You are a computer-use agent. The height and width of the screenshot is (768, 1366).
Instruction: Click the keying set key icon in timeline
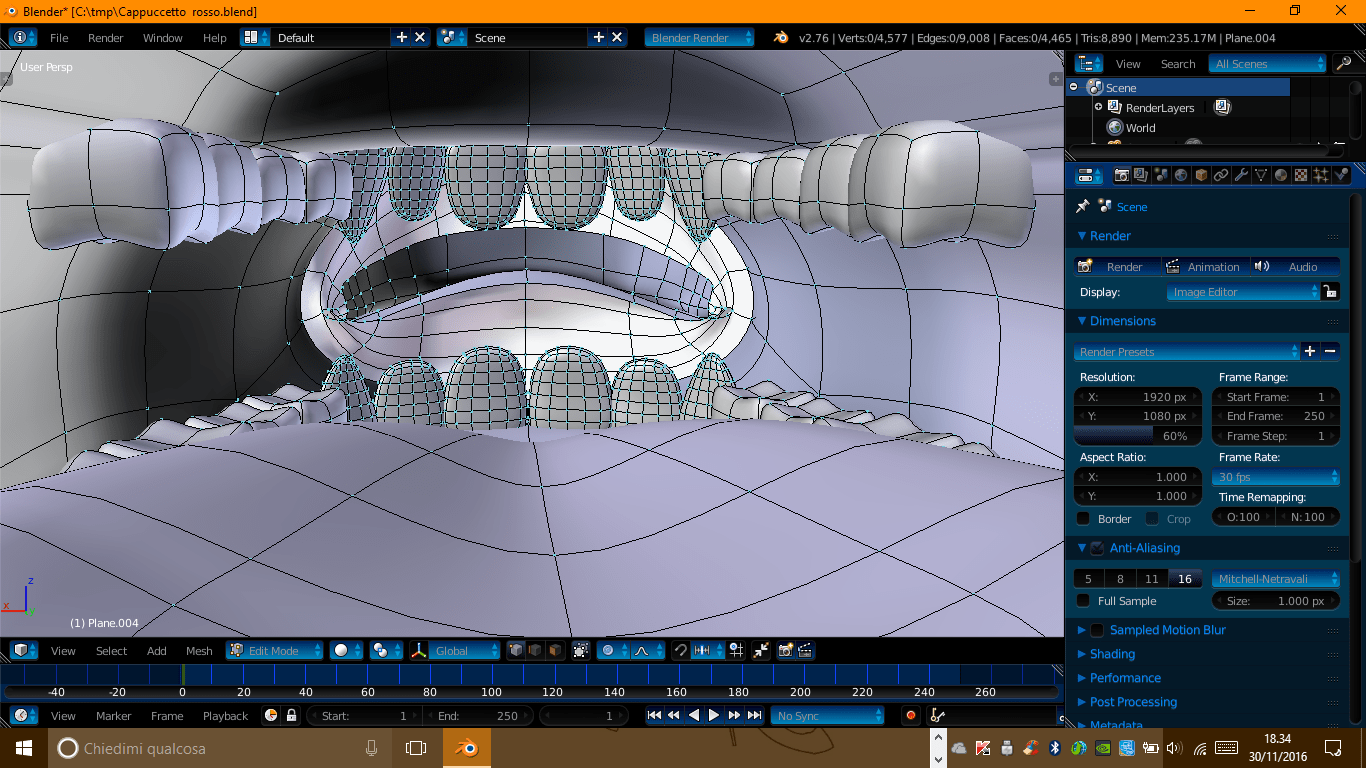937,715
